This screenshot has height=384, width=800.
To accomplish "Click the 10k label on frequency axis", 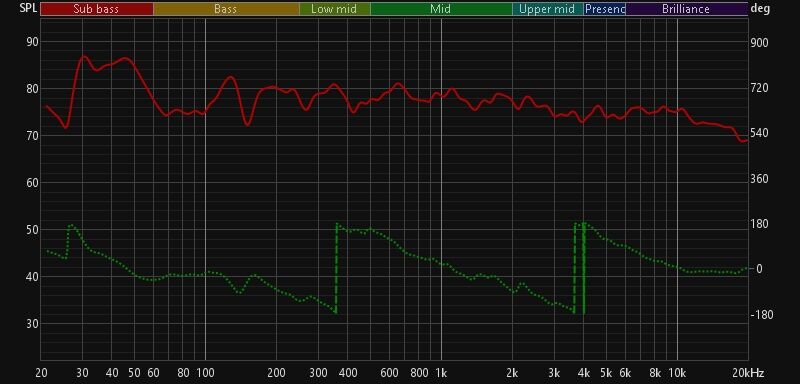I will (677, 372).
